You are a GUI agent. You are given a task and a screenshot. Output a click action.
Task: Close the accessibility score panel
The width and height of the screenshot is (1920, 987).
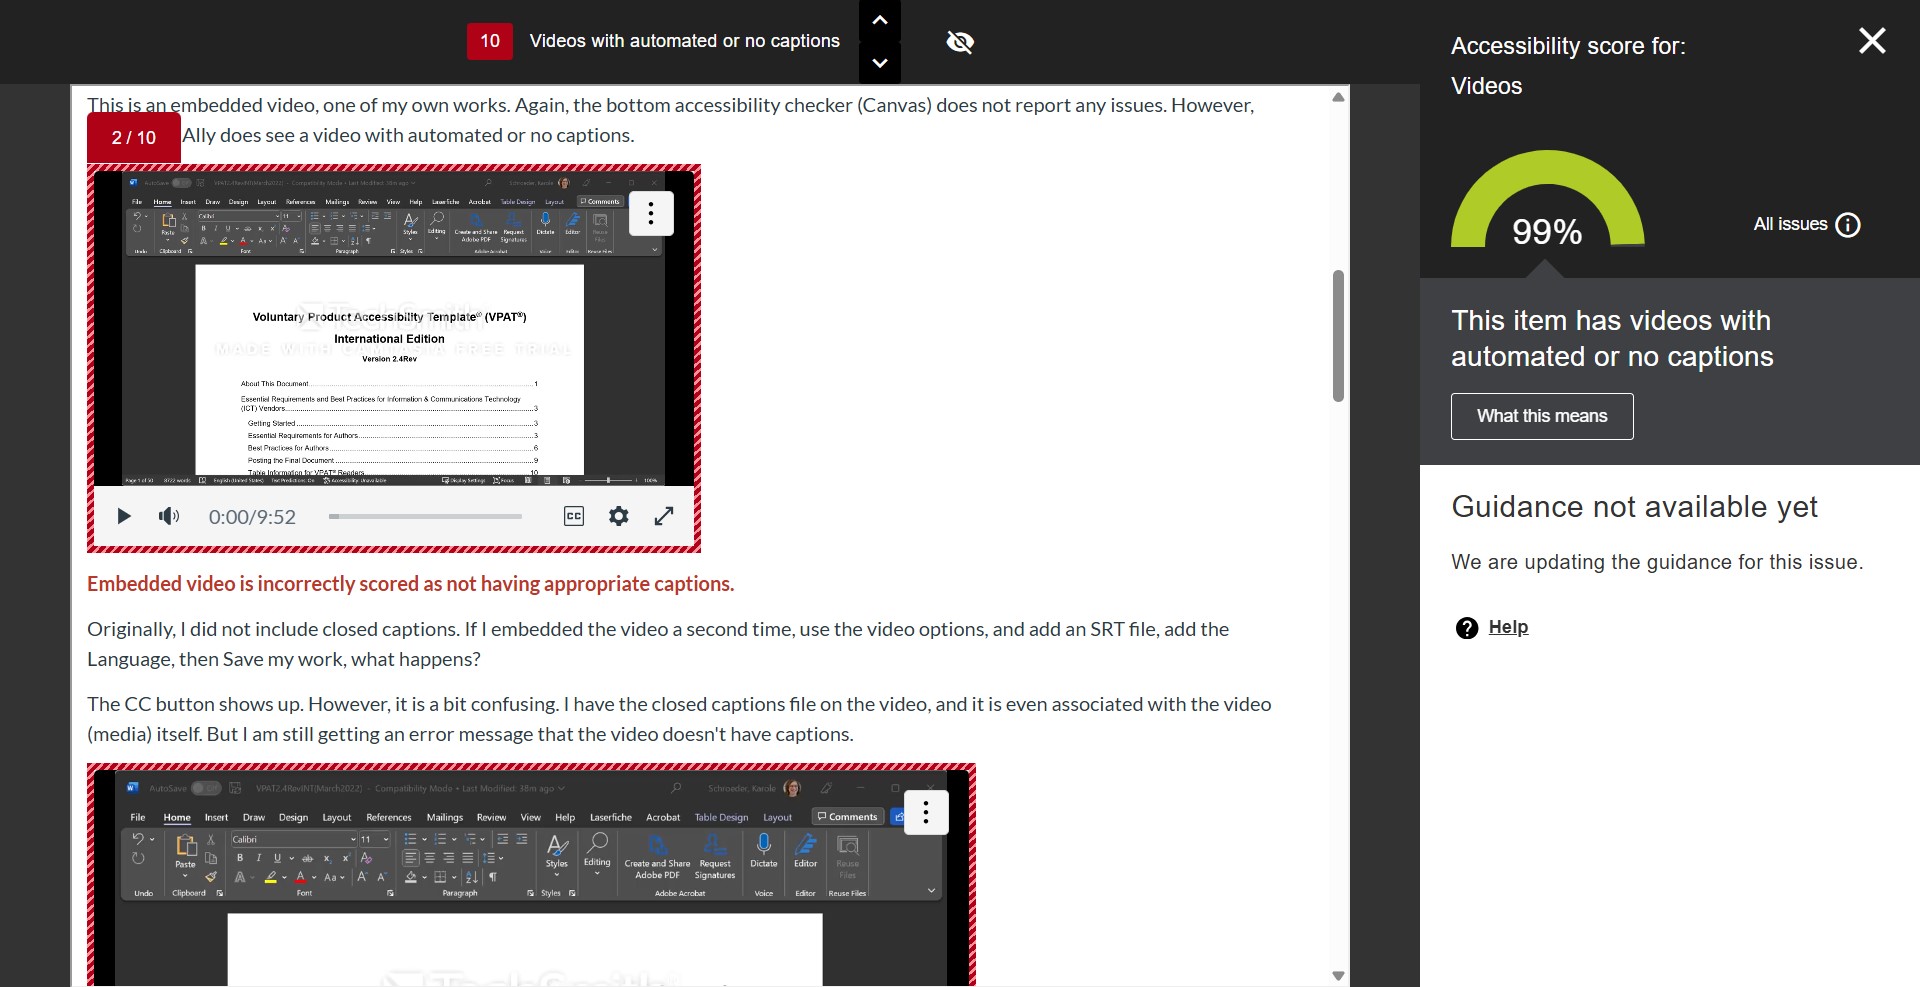click(1871, 41)
